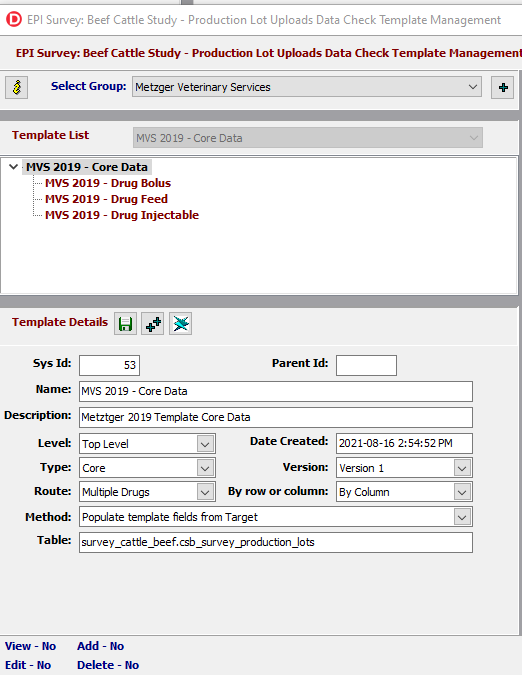Click the add new template plus icon
Image resolution: width=522 pixels, height=675 pixels.
pos(153,324)
